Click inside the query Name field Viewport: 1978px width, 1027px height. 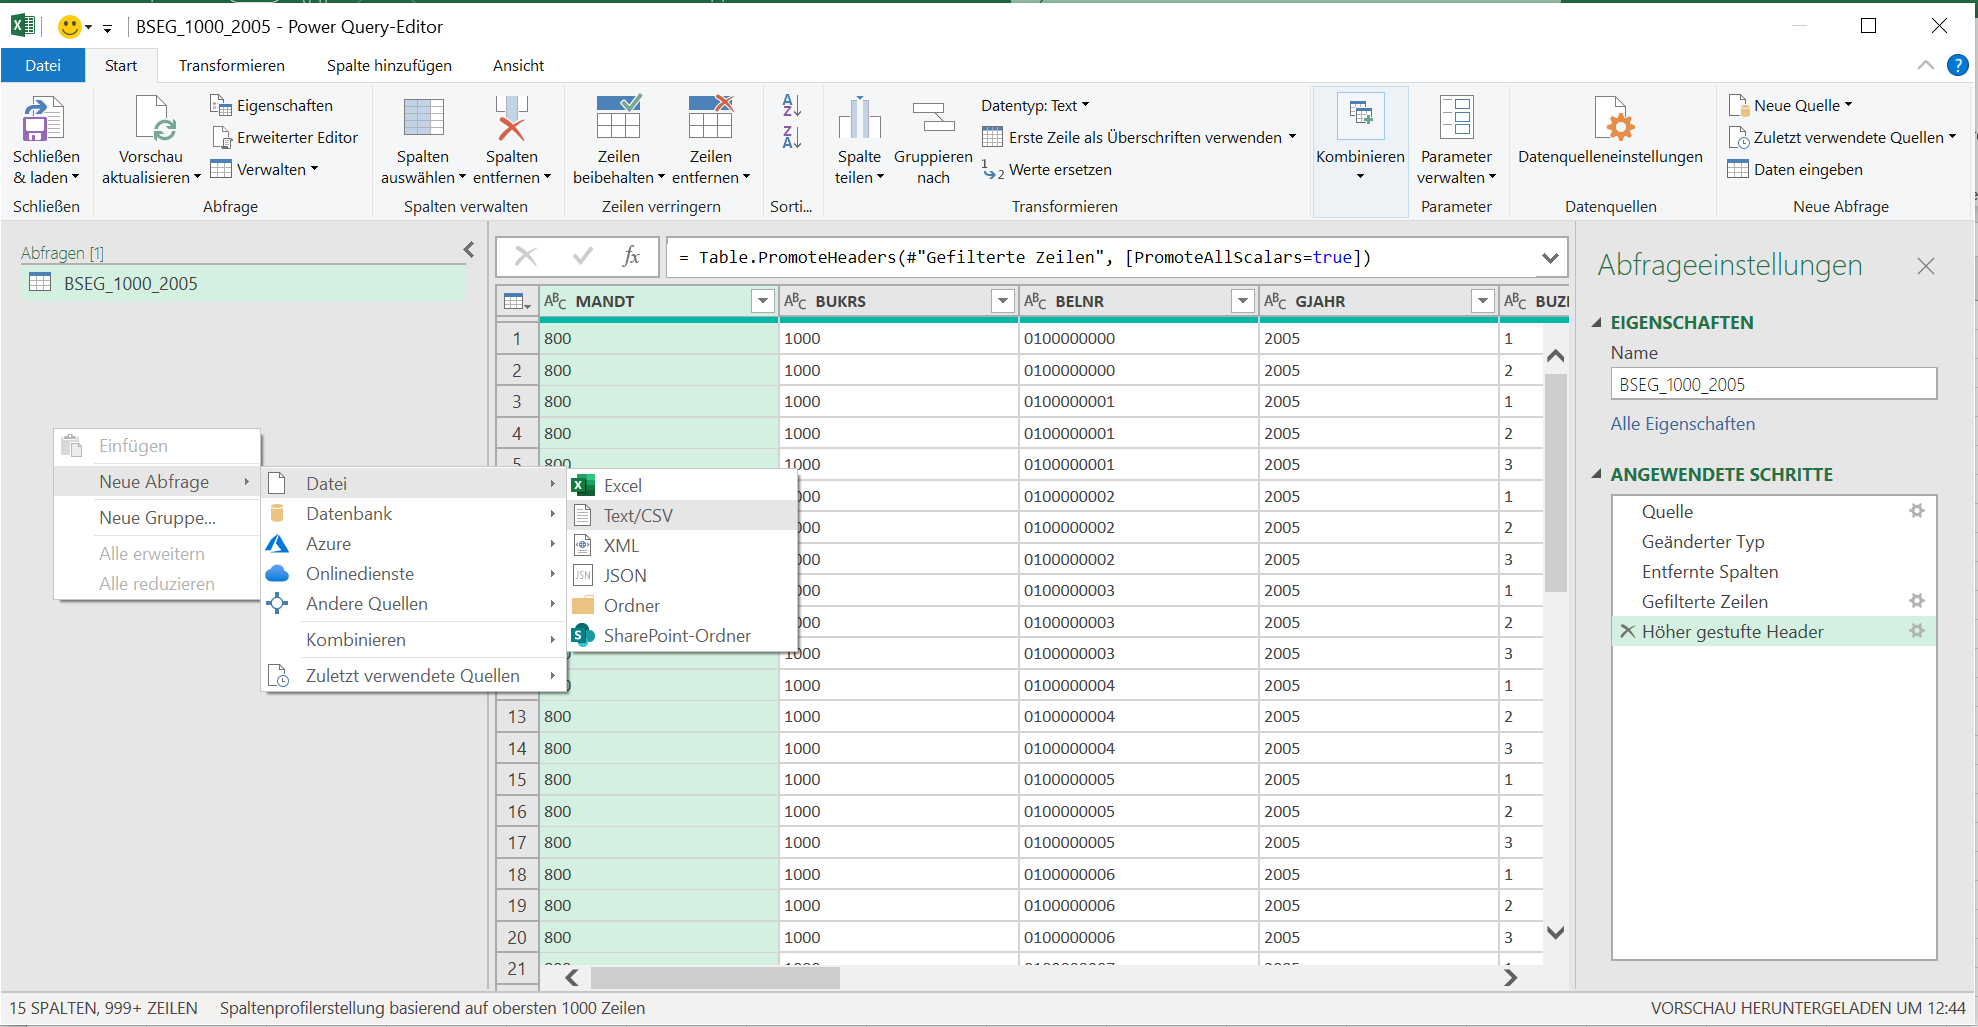click(x=1770, y=384)
